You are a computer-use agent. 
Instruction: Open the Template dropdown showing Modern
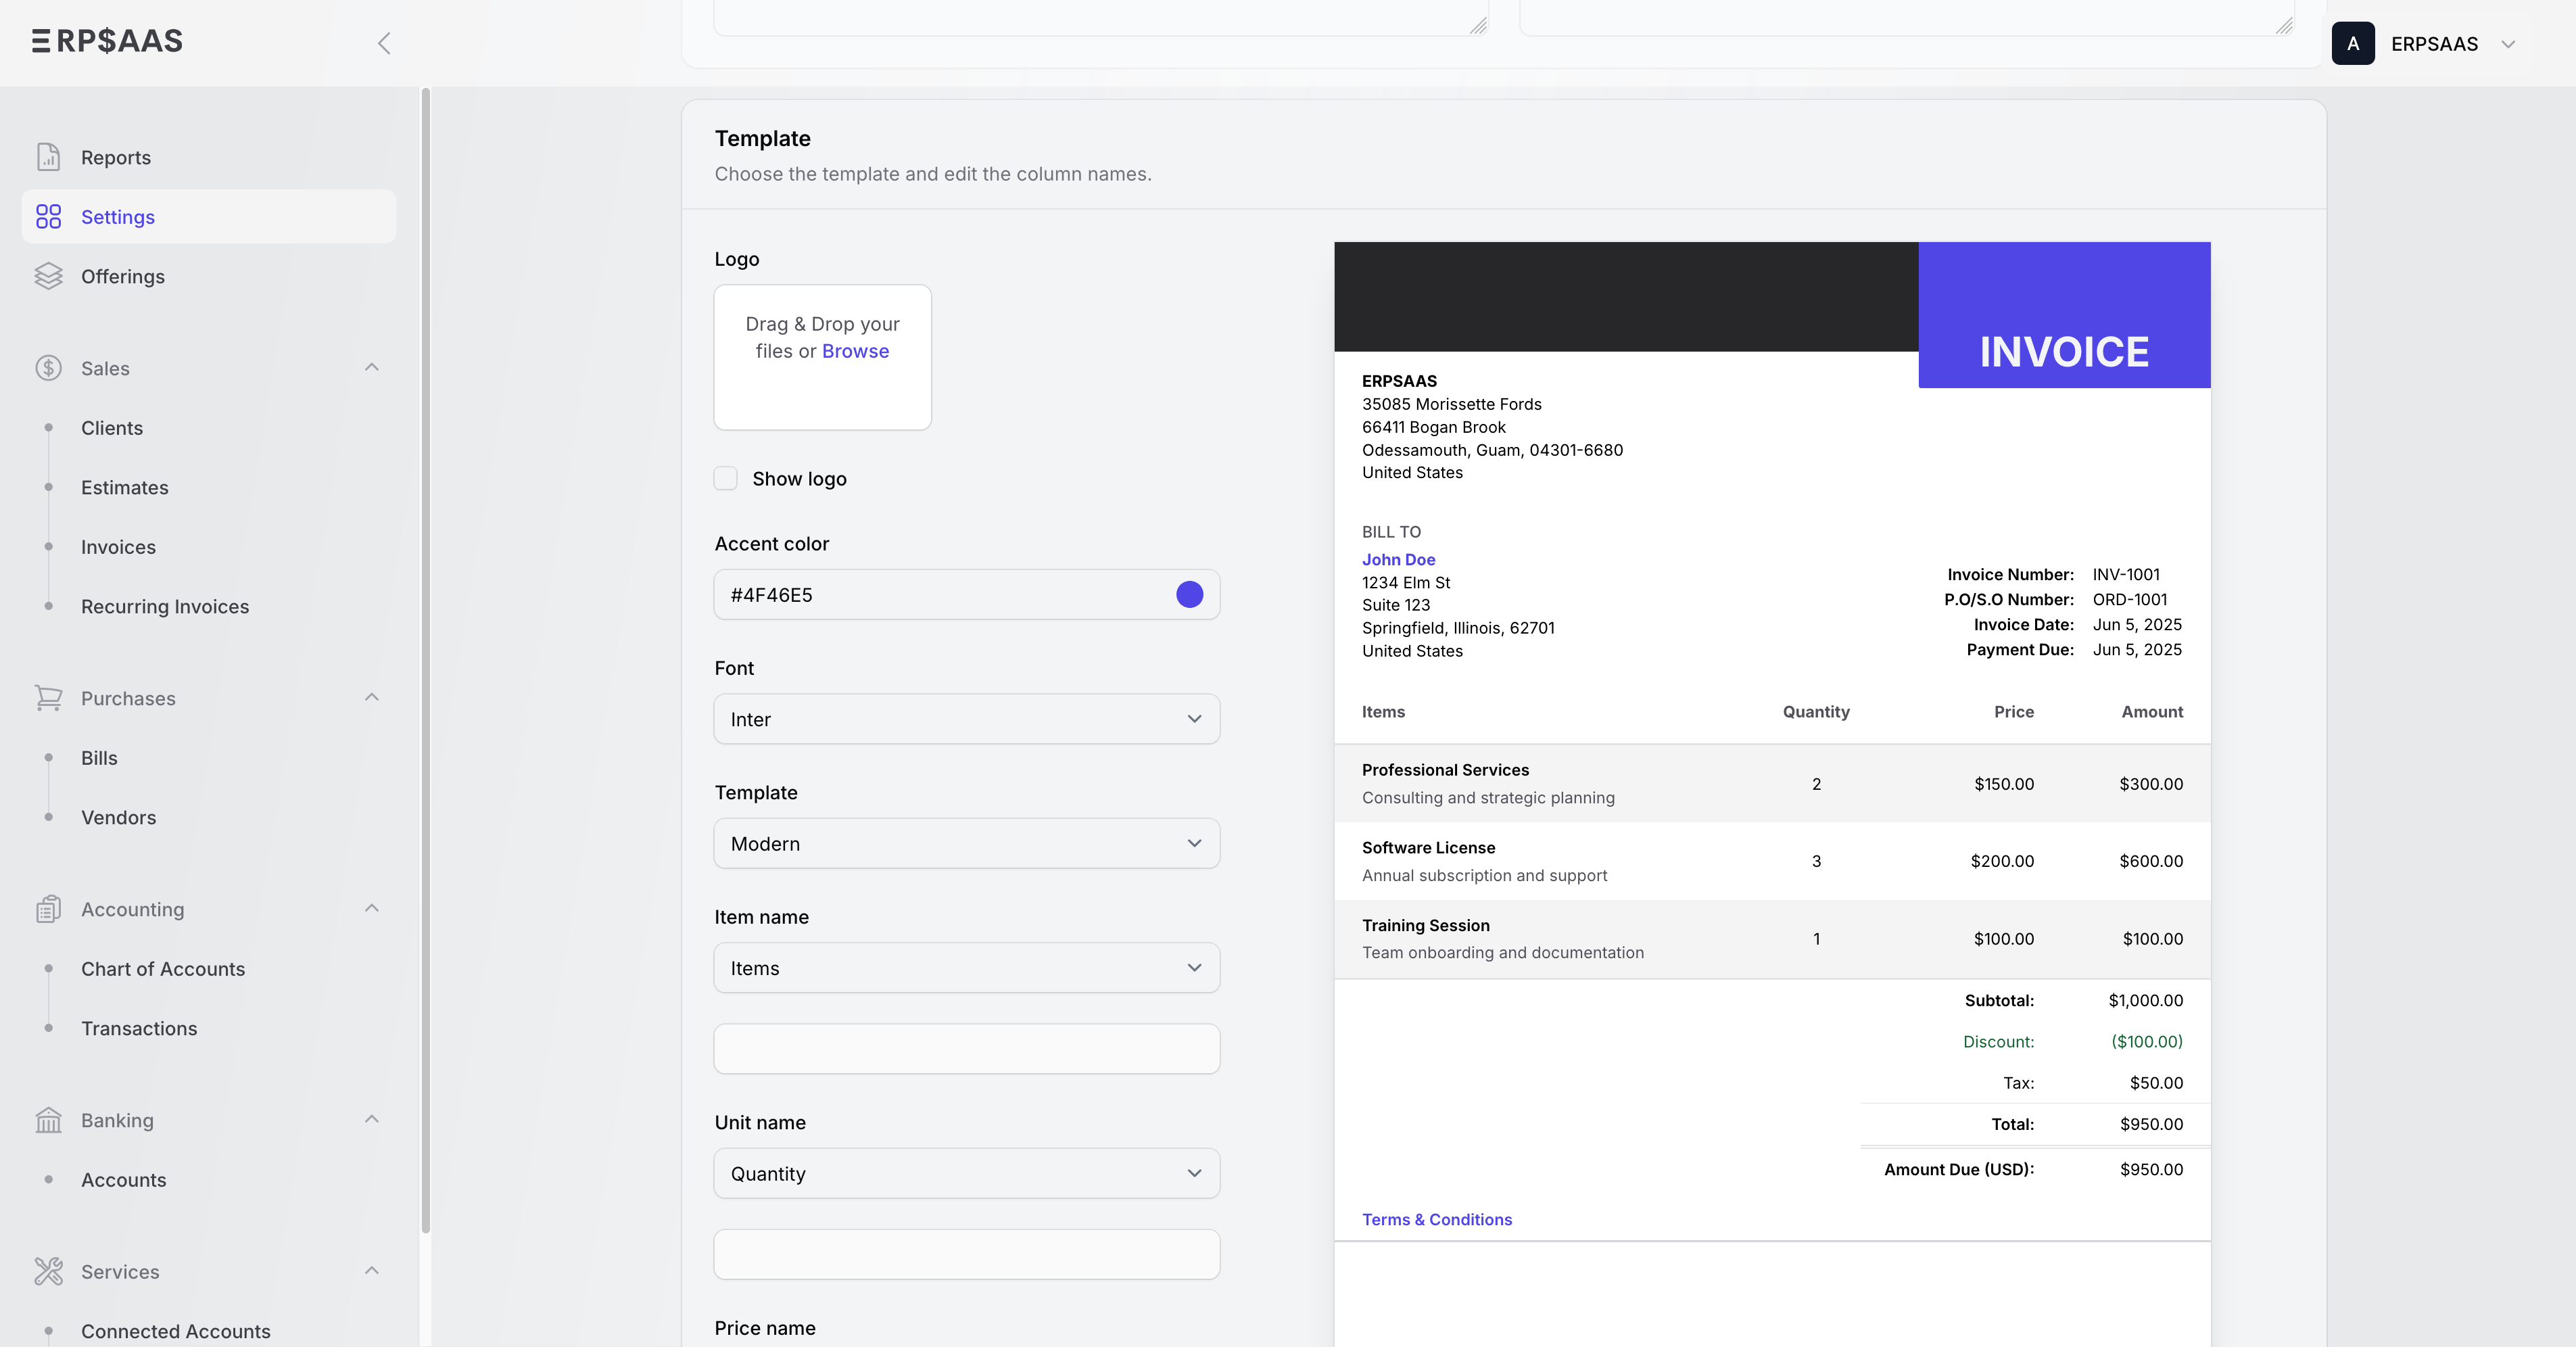point(966,843)
